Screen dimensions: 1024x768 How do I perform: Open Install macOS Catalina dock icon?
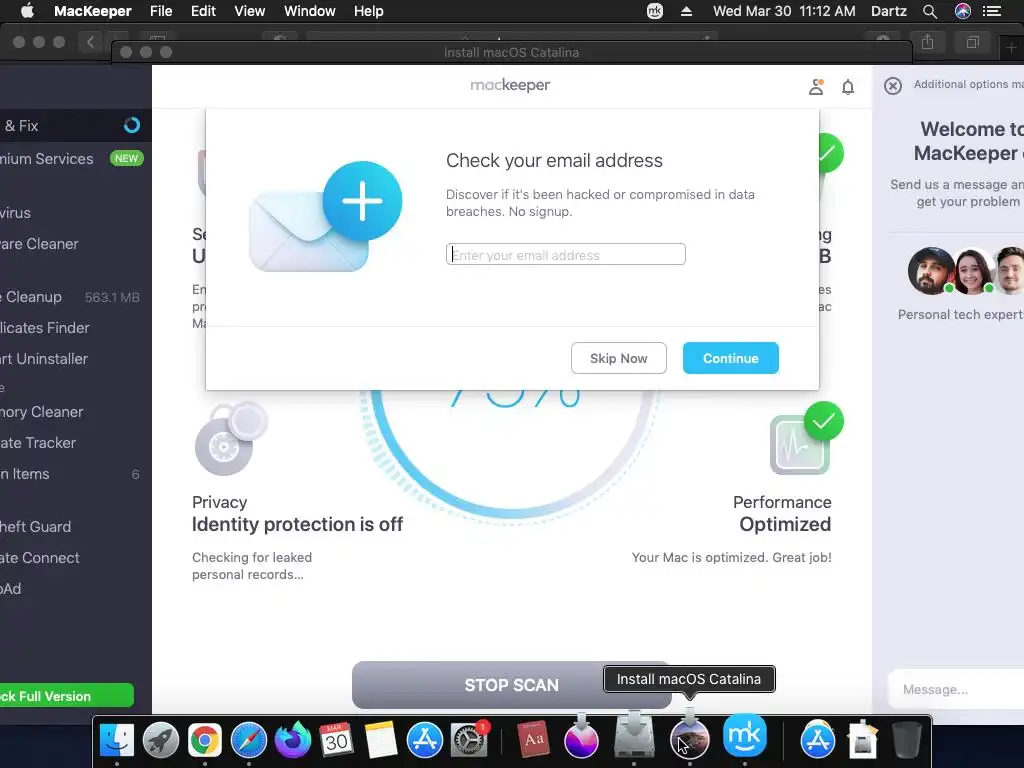coord(690,738)
